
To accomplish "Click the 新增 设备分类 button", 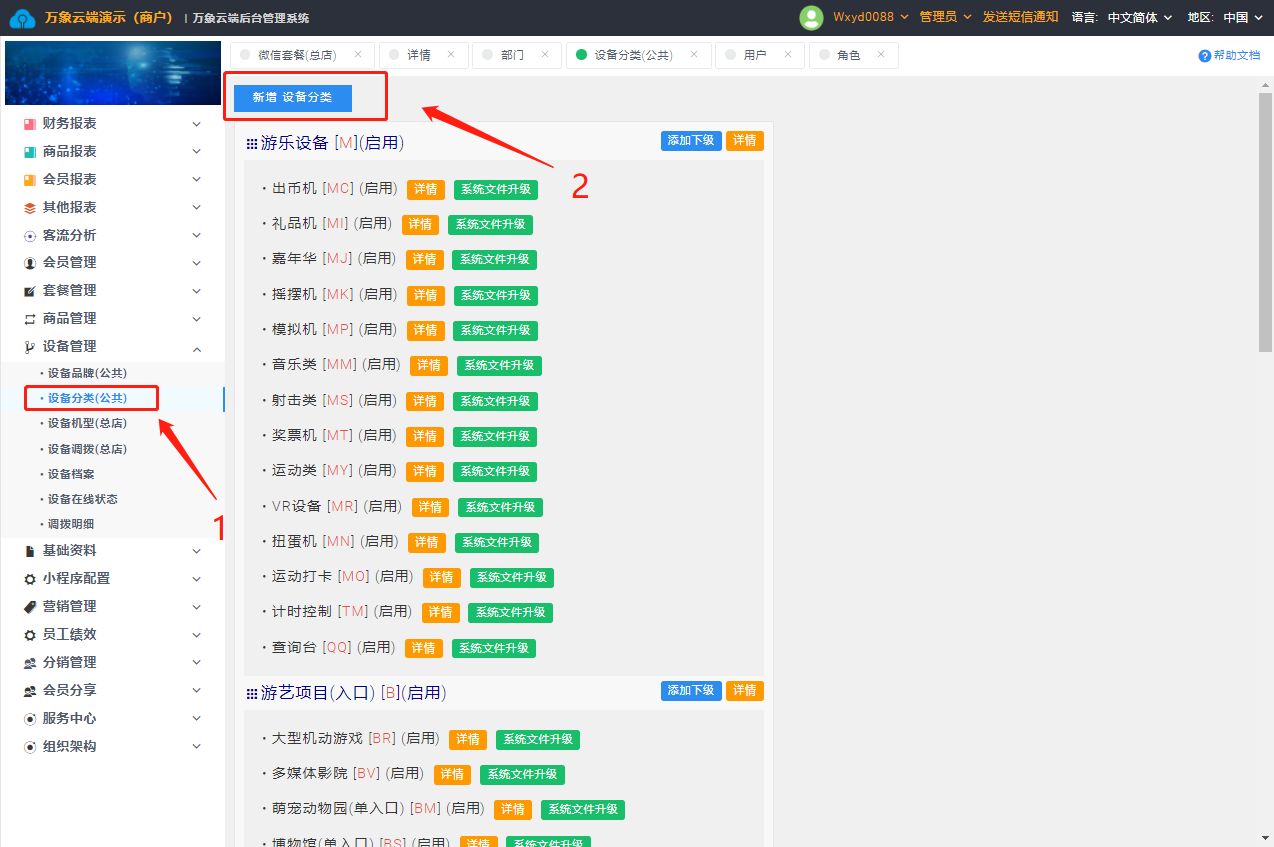I will tap(293, 97).
